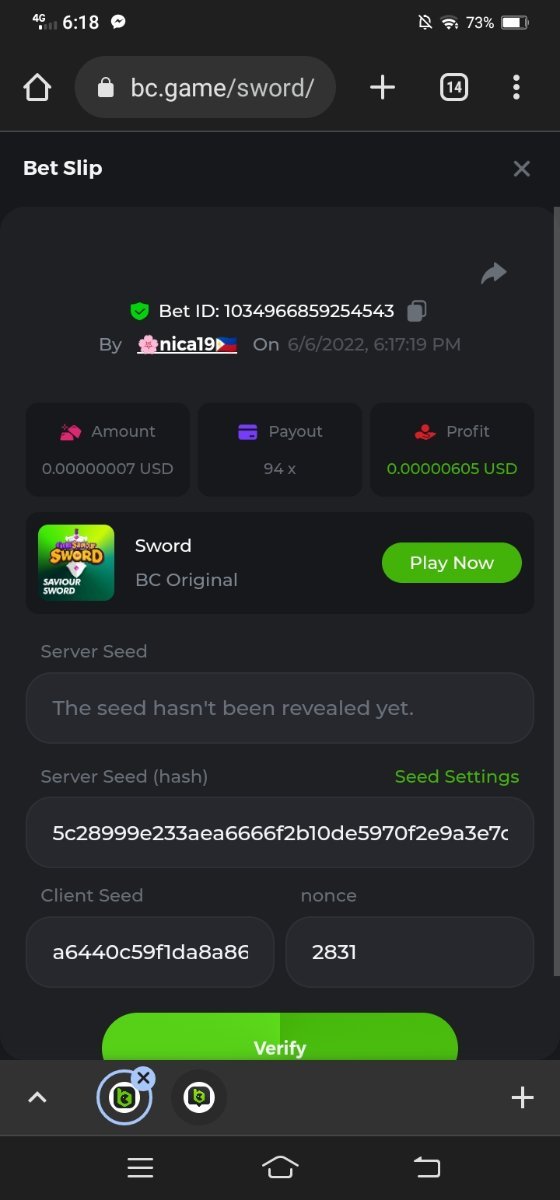Open nica19's user profile
This screenshot has height=1200, width=560.
[x=187, y=345]
